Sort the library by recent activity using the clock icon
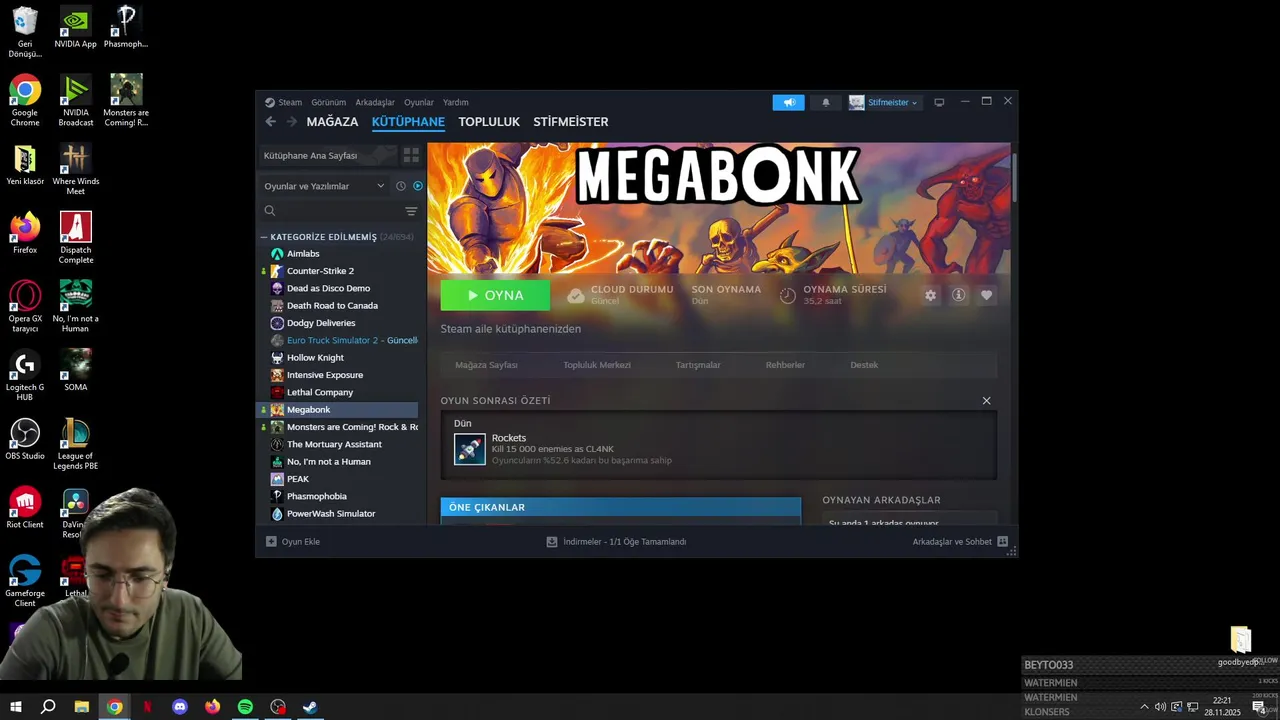1280x720 pixels. 401,186
